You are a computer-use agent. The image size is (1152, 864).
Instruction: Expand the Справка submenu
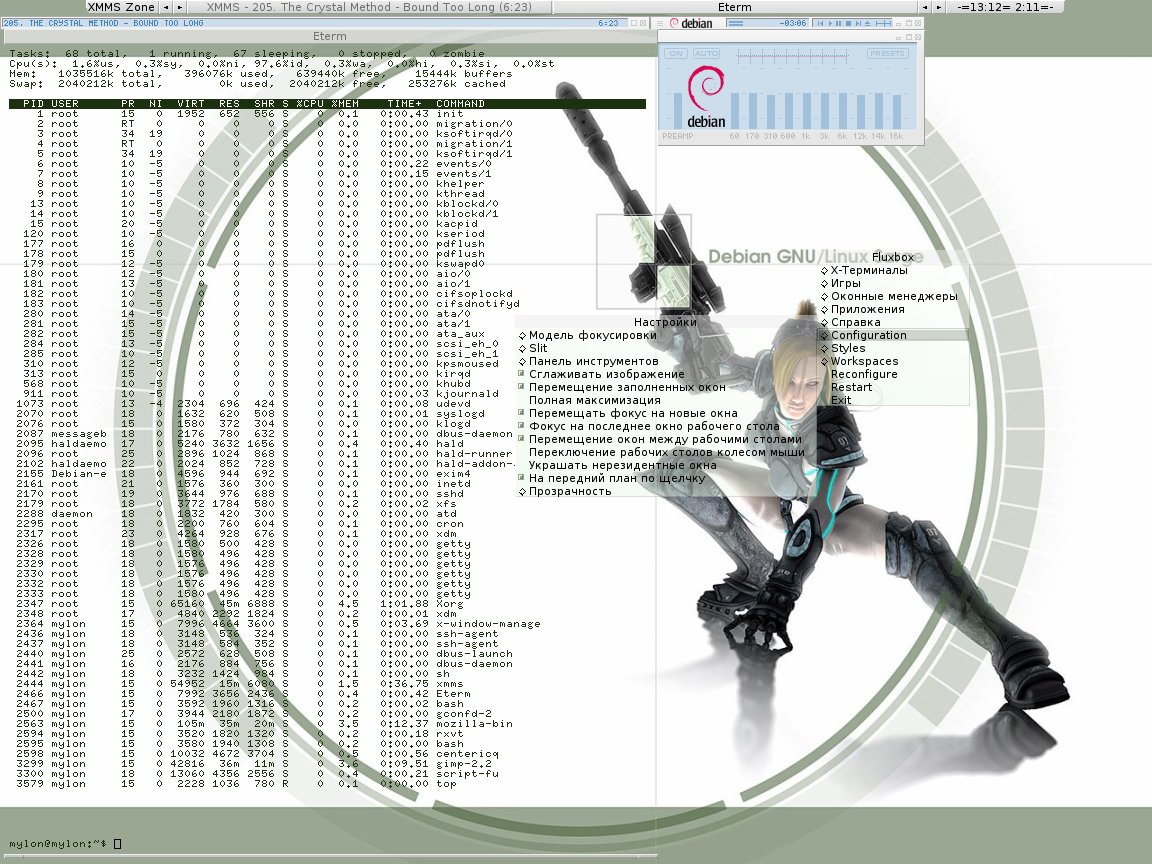click(893, 323)
